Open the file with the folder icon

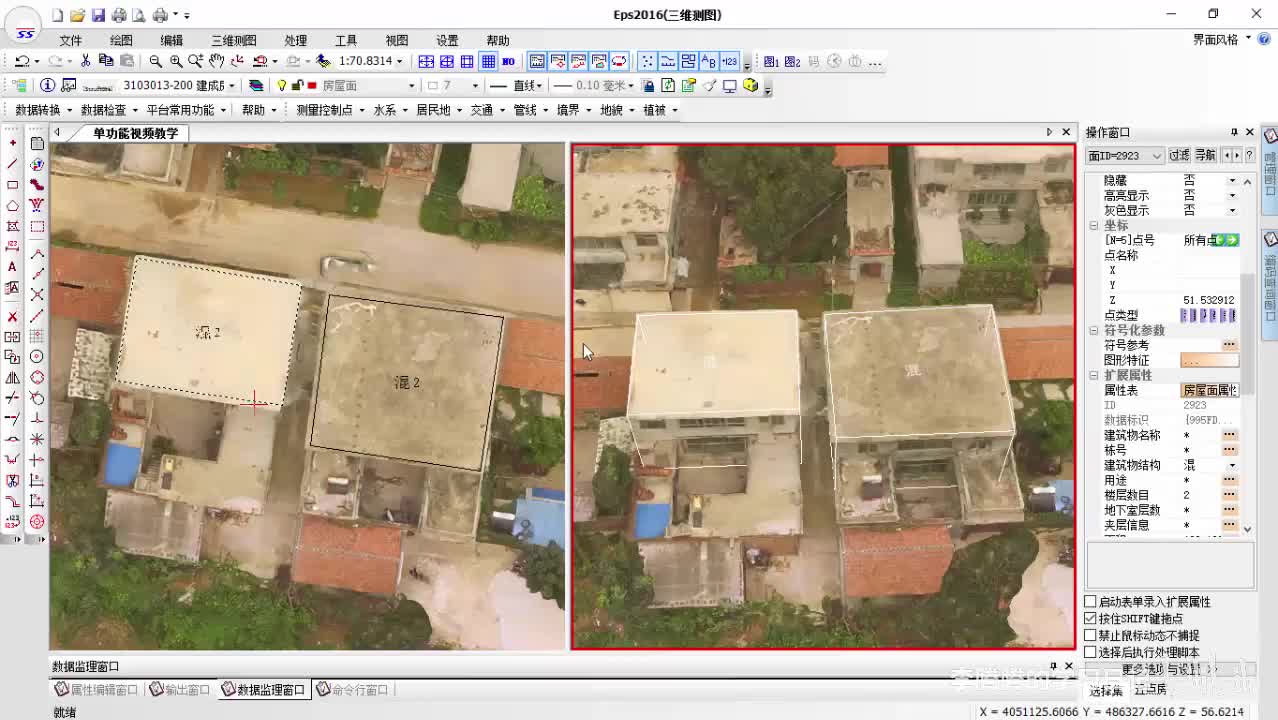pos(77,15)
